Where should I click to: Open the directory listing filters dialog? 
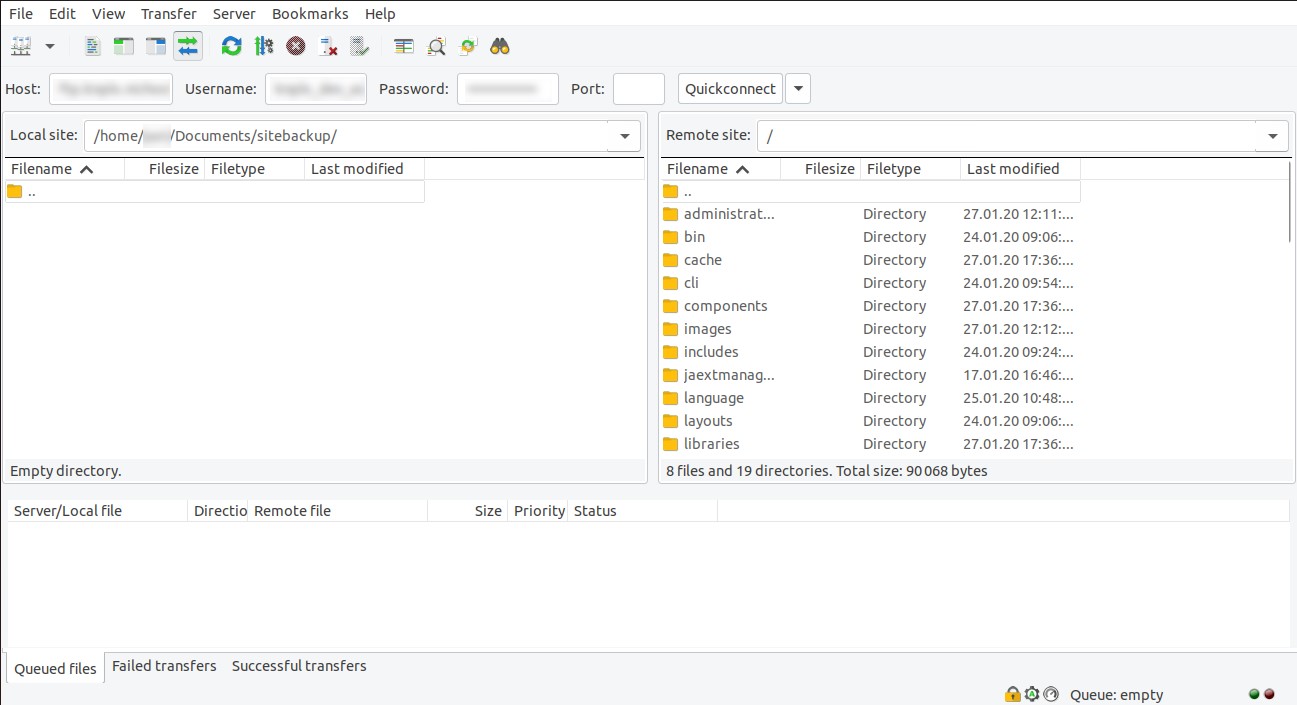point(404,46)
